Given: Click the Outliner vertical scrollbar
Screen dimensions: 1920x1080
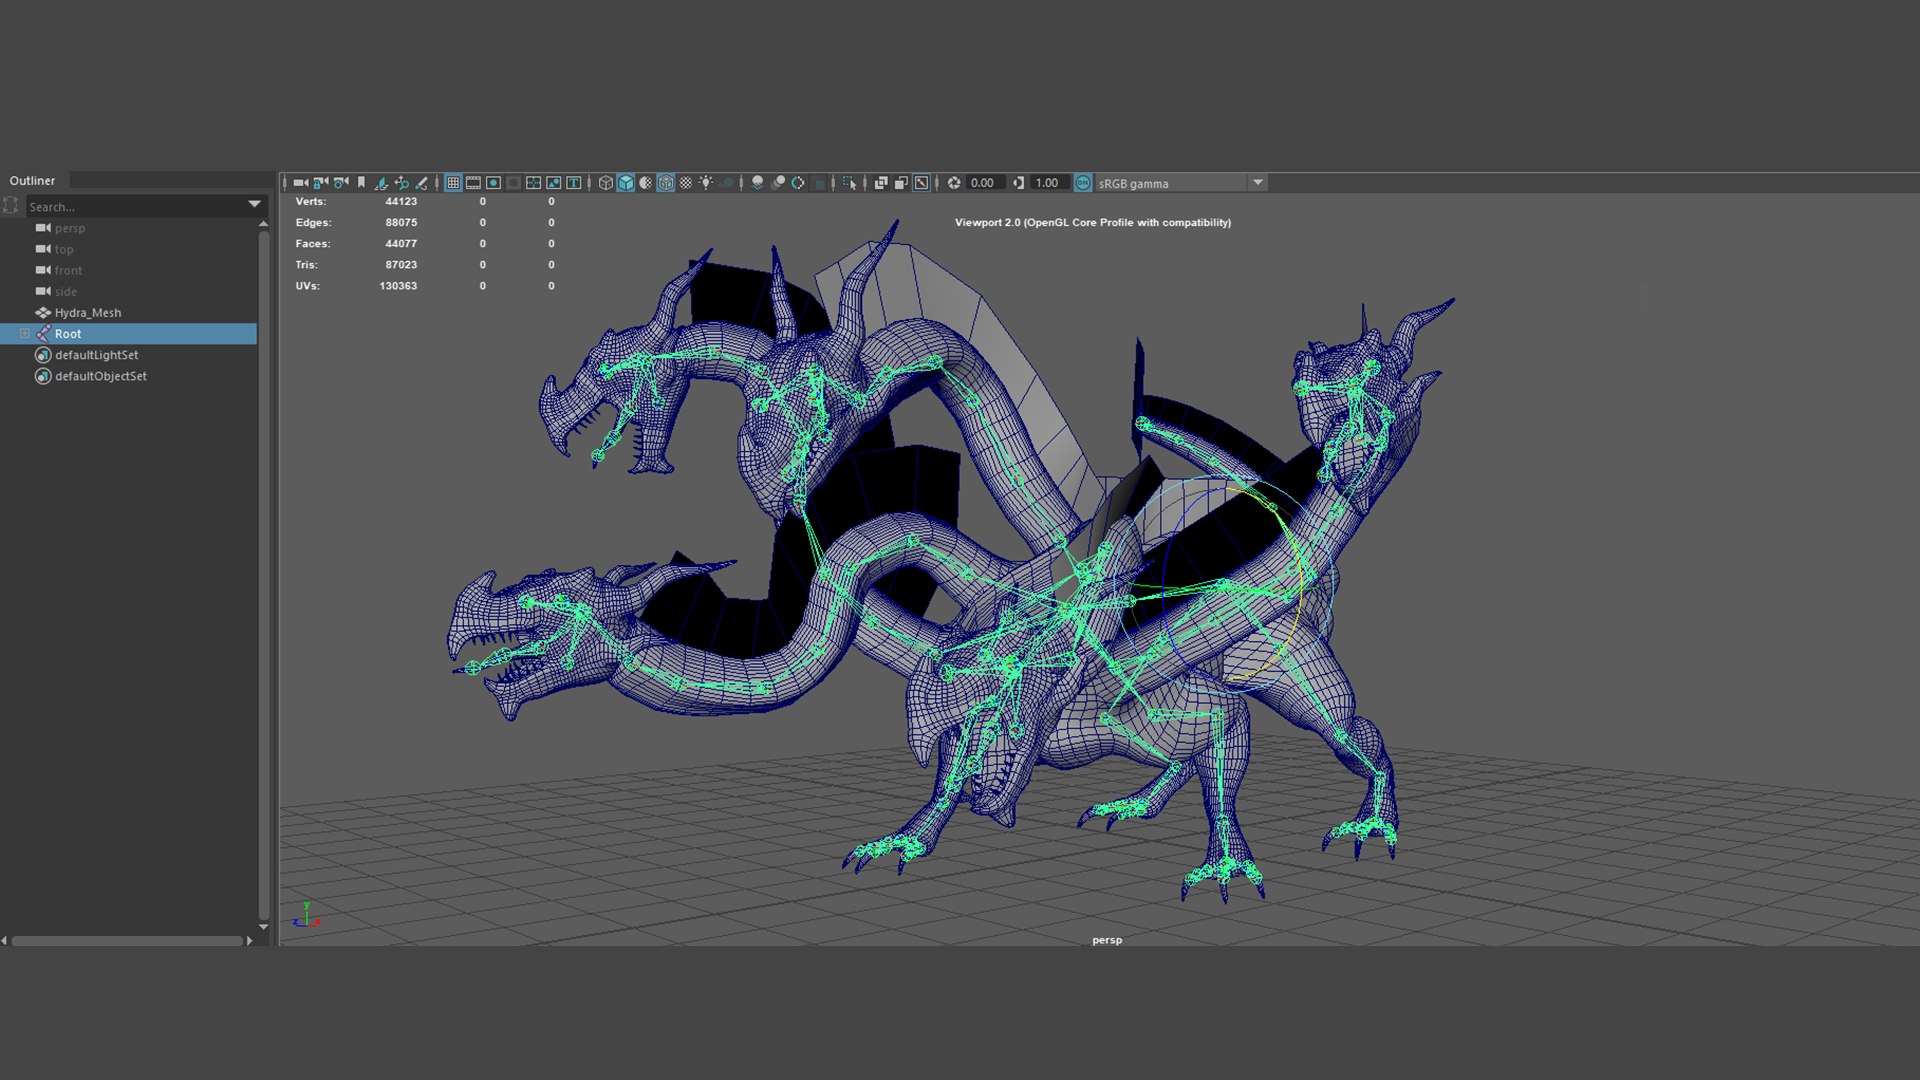Looking at the screenshot, I should tap(263, 575).
